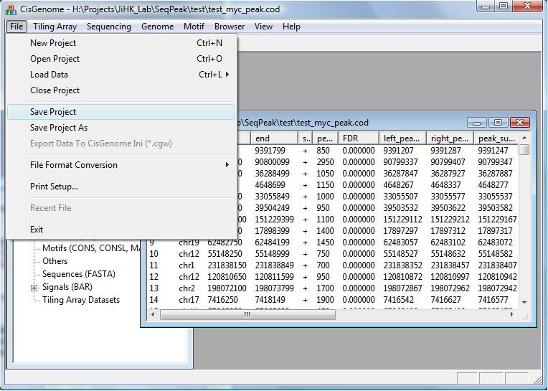This screenshot has height=391, width=548.
Task: Click resize grip of child window
Action: coord(525,316)
